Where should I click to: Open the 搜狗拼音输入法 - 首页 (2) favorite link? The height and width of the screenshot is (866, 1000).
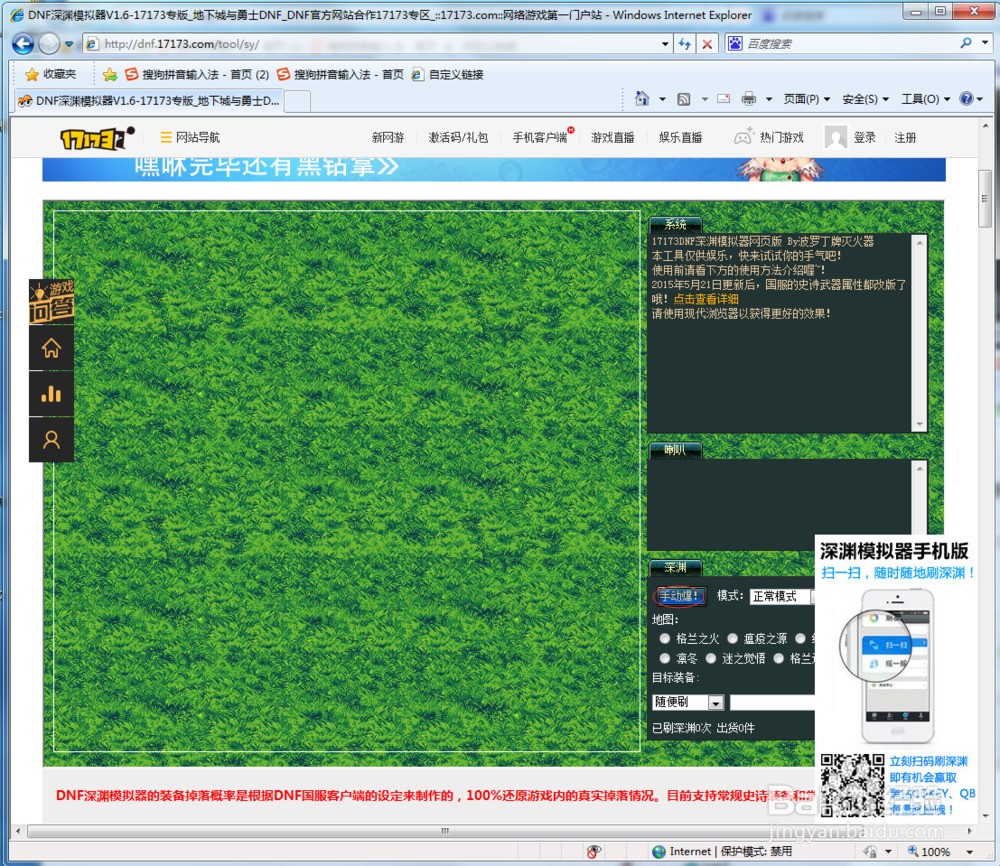196,75
